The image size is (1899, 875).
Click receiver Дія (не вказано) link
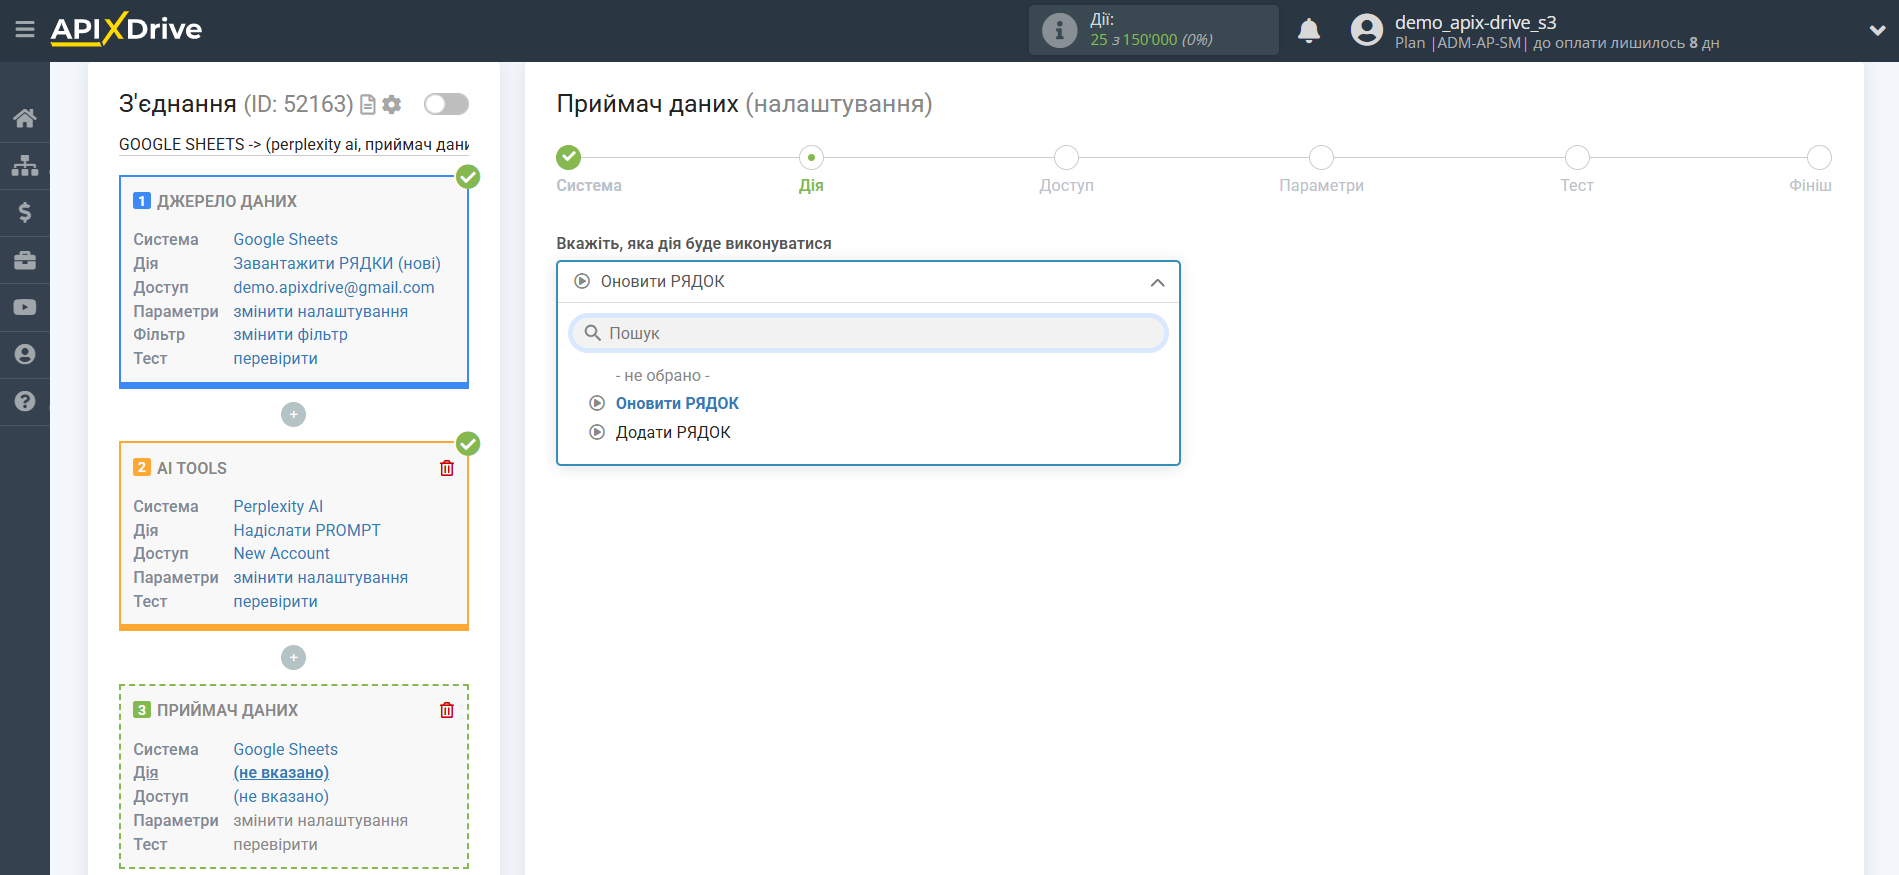(x=281, y=772)
